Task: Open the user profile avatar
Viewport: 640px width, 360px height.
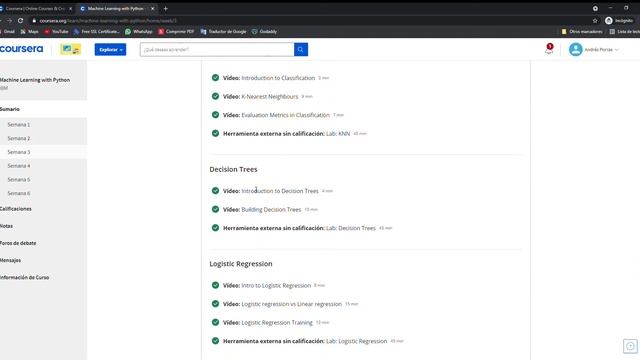Action: [x=576, y=49]
